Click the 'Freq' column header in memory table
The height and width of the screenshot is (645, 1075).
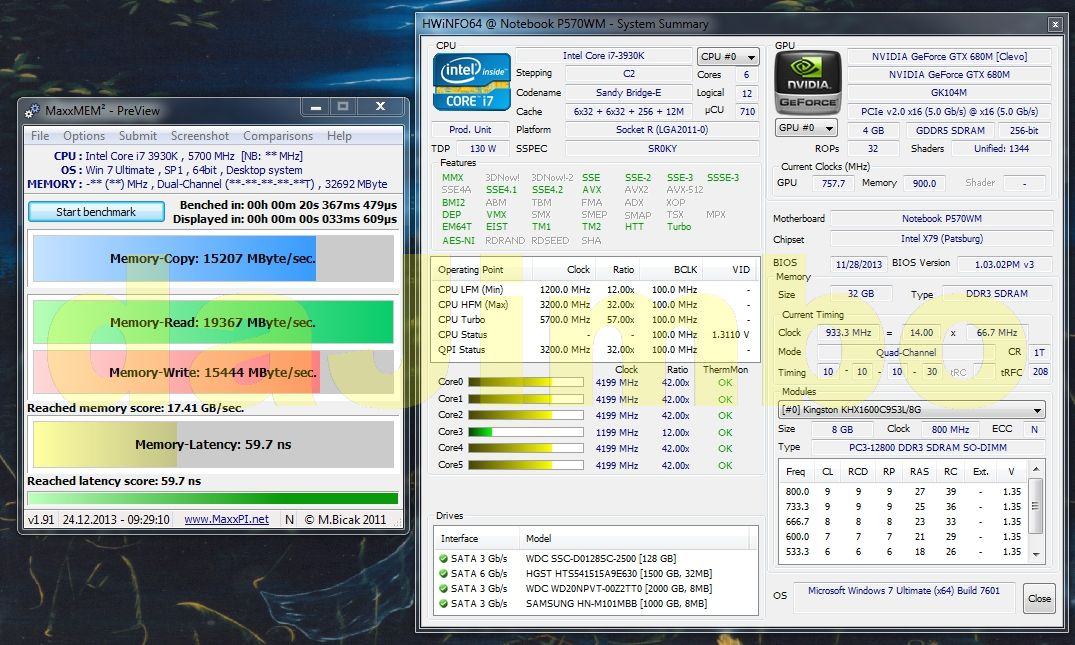point(796,472)
